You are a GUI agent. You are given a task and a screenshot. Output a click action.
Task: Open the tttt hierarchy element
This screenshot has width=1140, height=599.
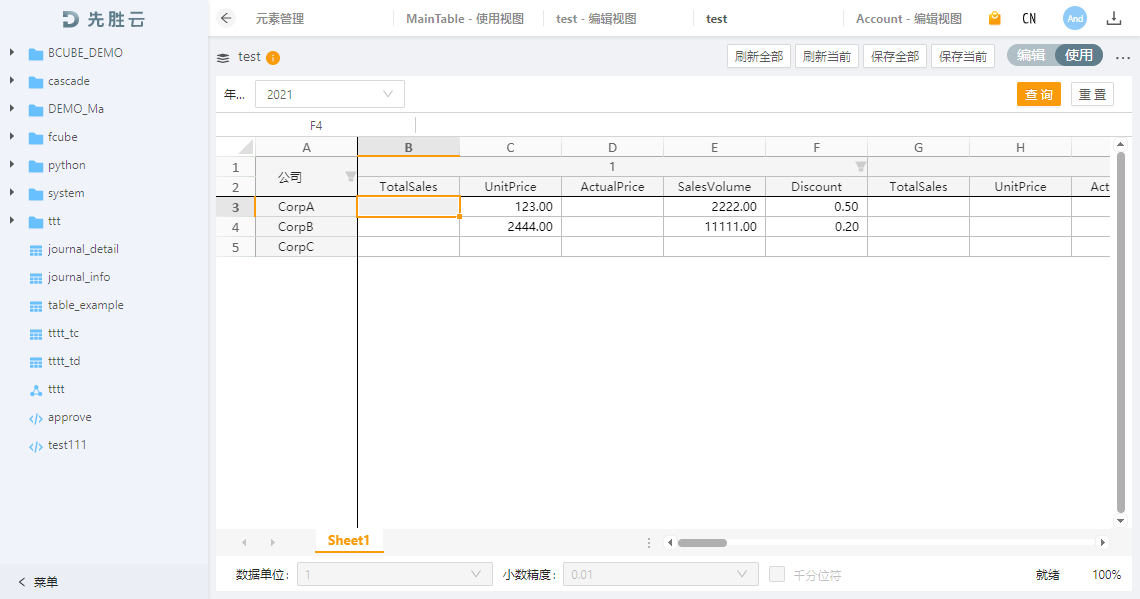click(x=56, y=389)
